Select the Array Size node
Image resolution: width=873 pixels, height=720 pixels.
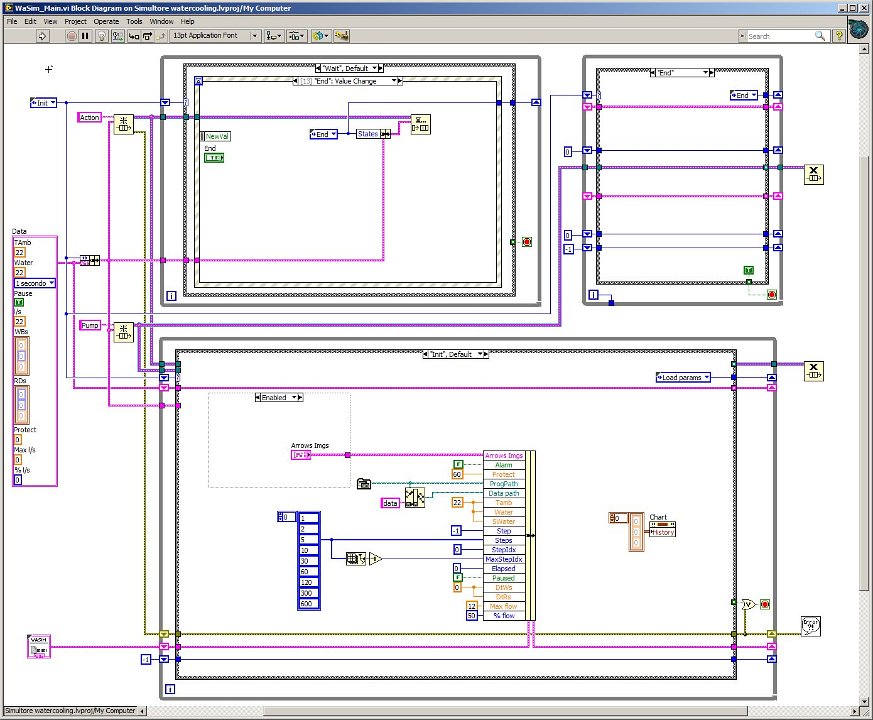(x=356, y=559)
